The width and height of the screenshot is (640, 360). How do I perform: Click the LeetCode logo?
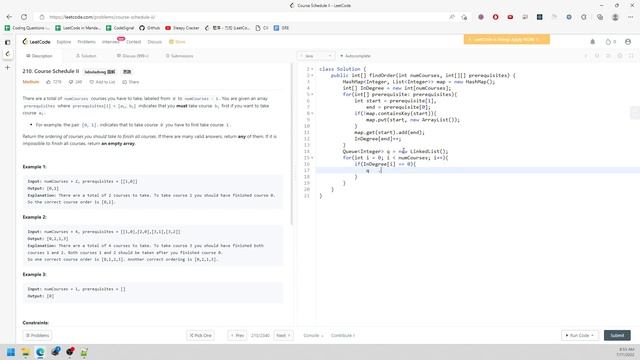tap(36, 42)
